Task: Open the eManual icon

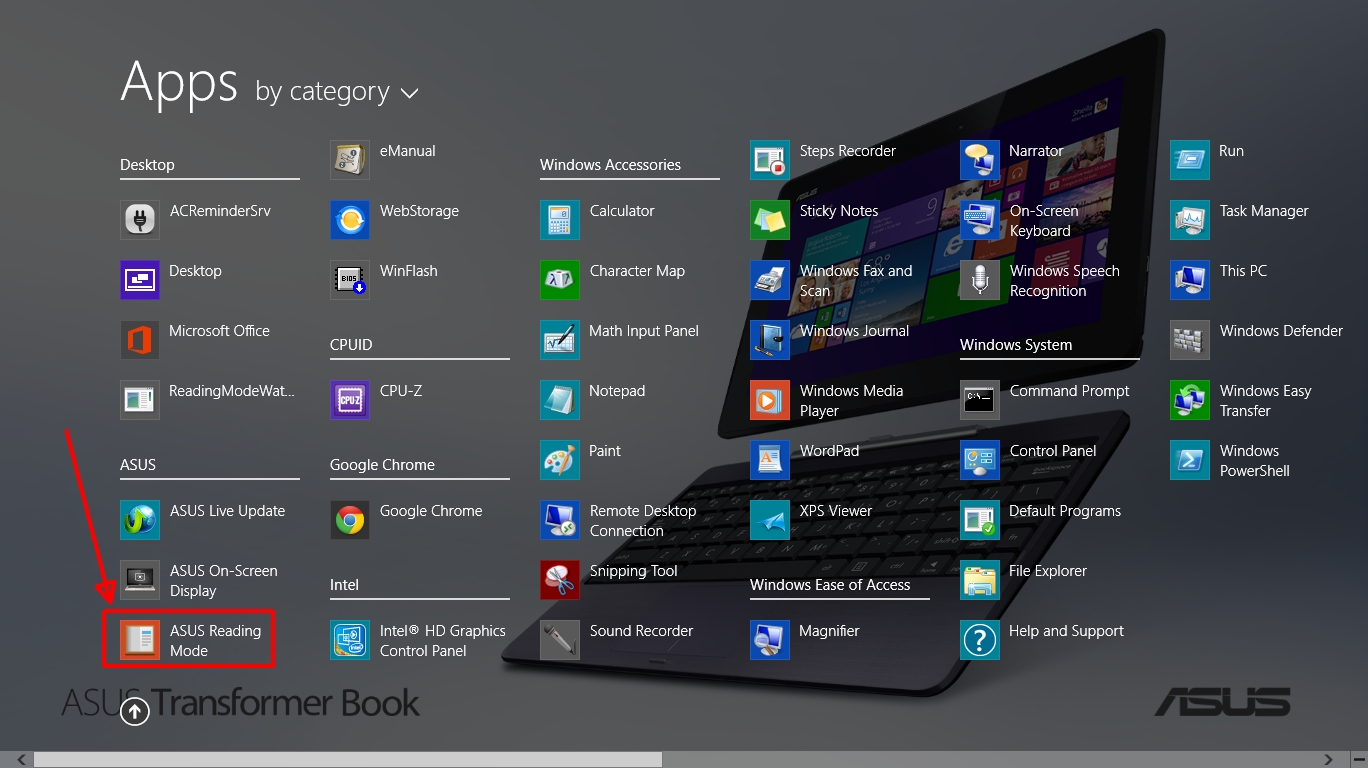Action: point(350,160)
